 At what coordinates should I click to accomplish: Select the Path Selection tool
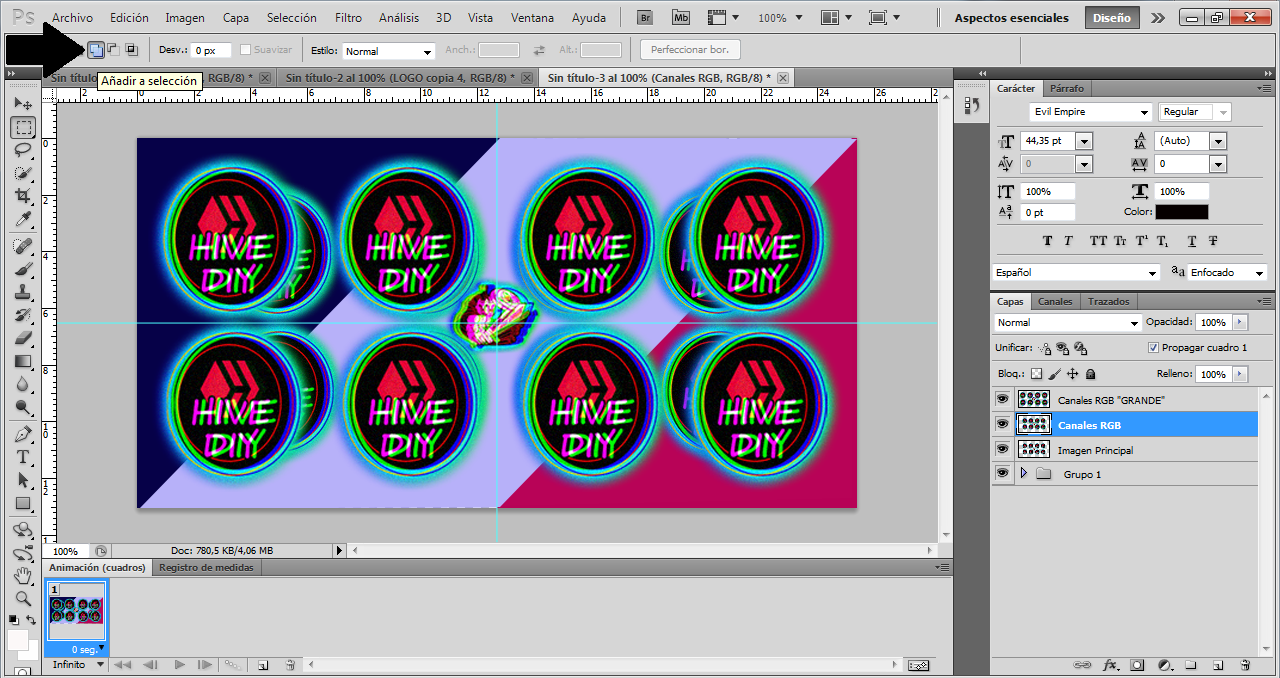tap(23, 480)
